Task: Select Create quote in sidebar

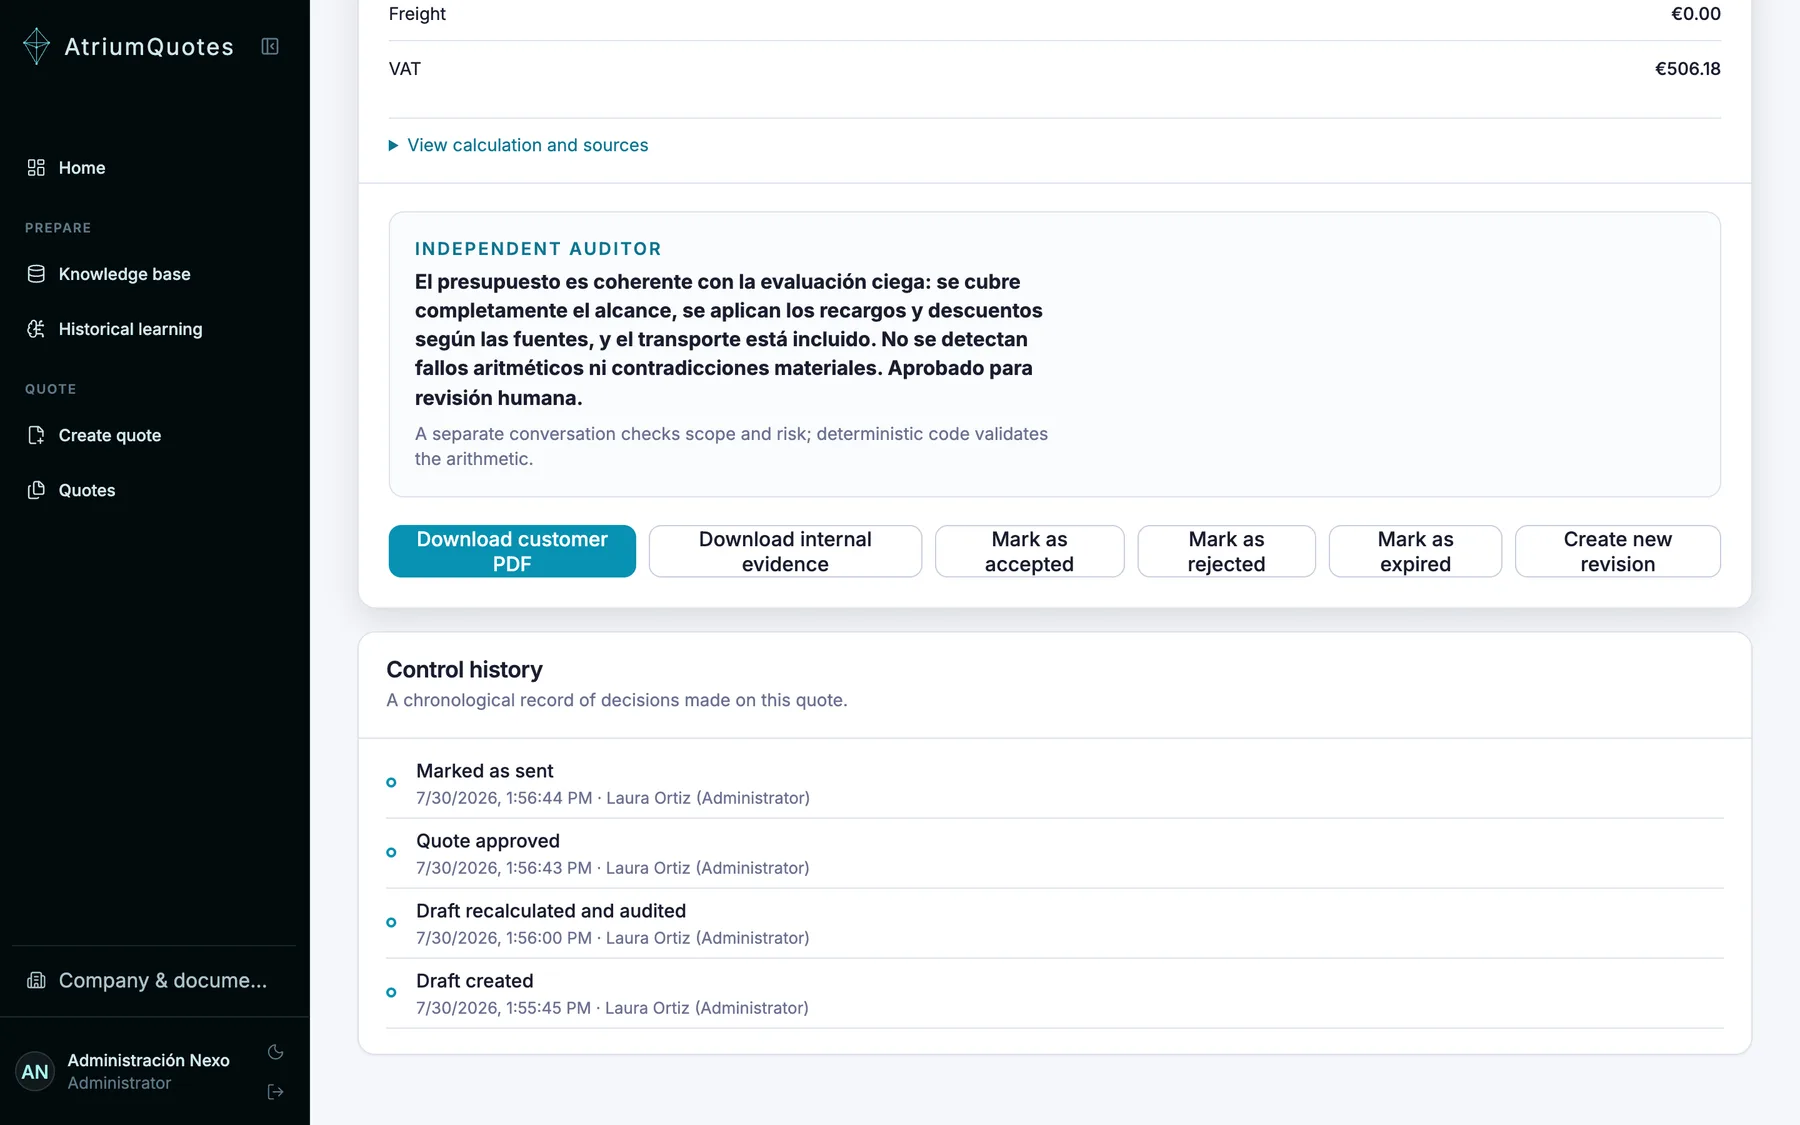Action: click(x=155, y=435)
